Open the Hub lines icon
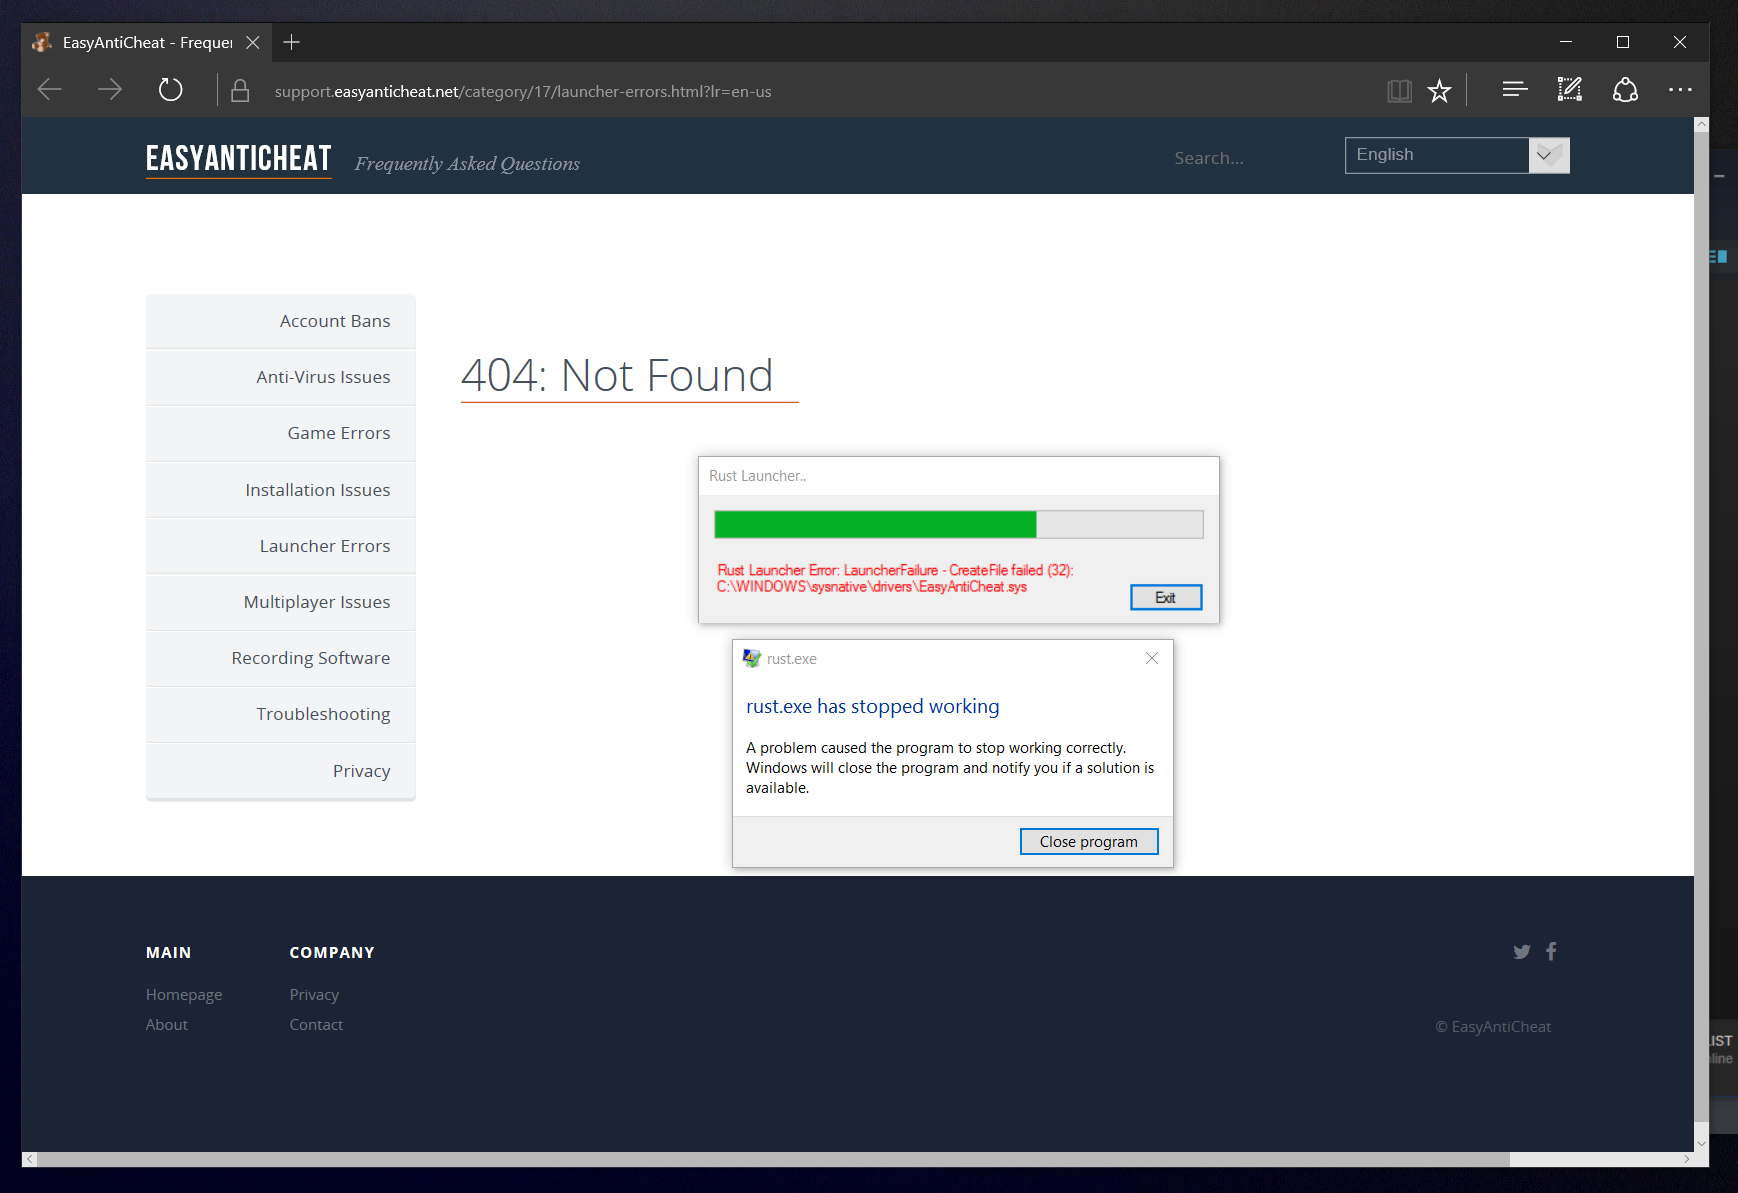 (1515, 90)
